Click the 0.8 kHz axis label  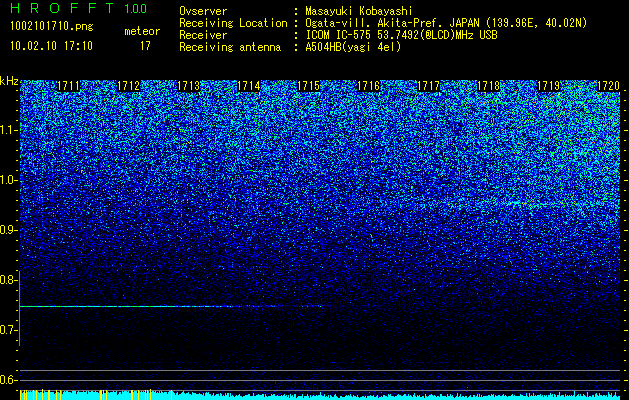(x=9, y=280)
